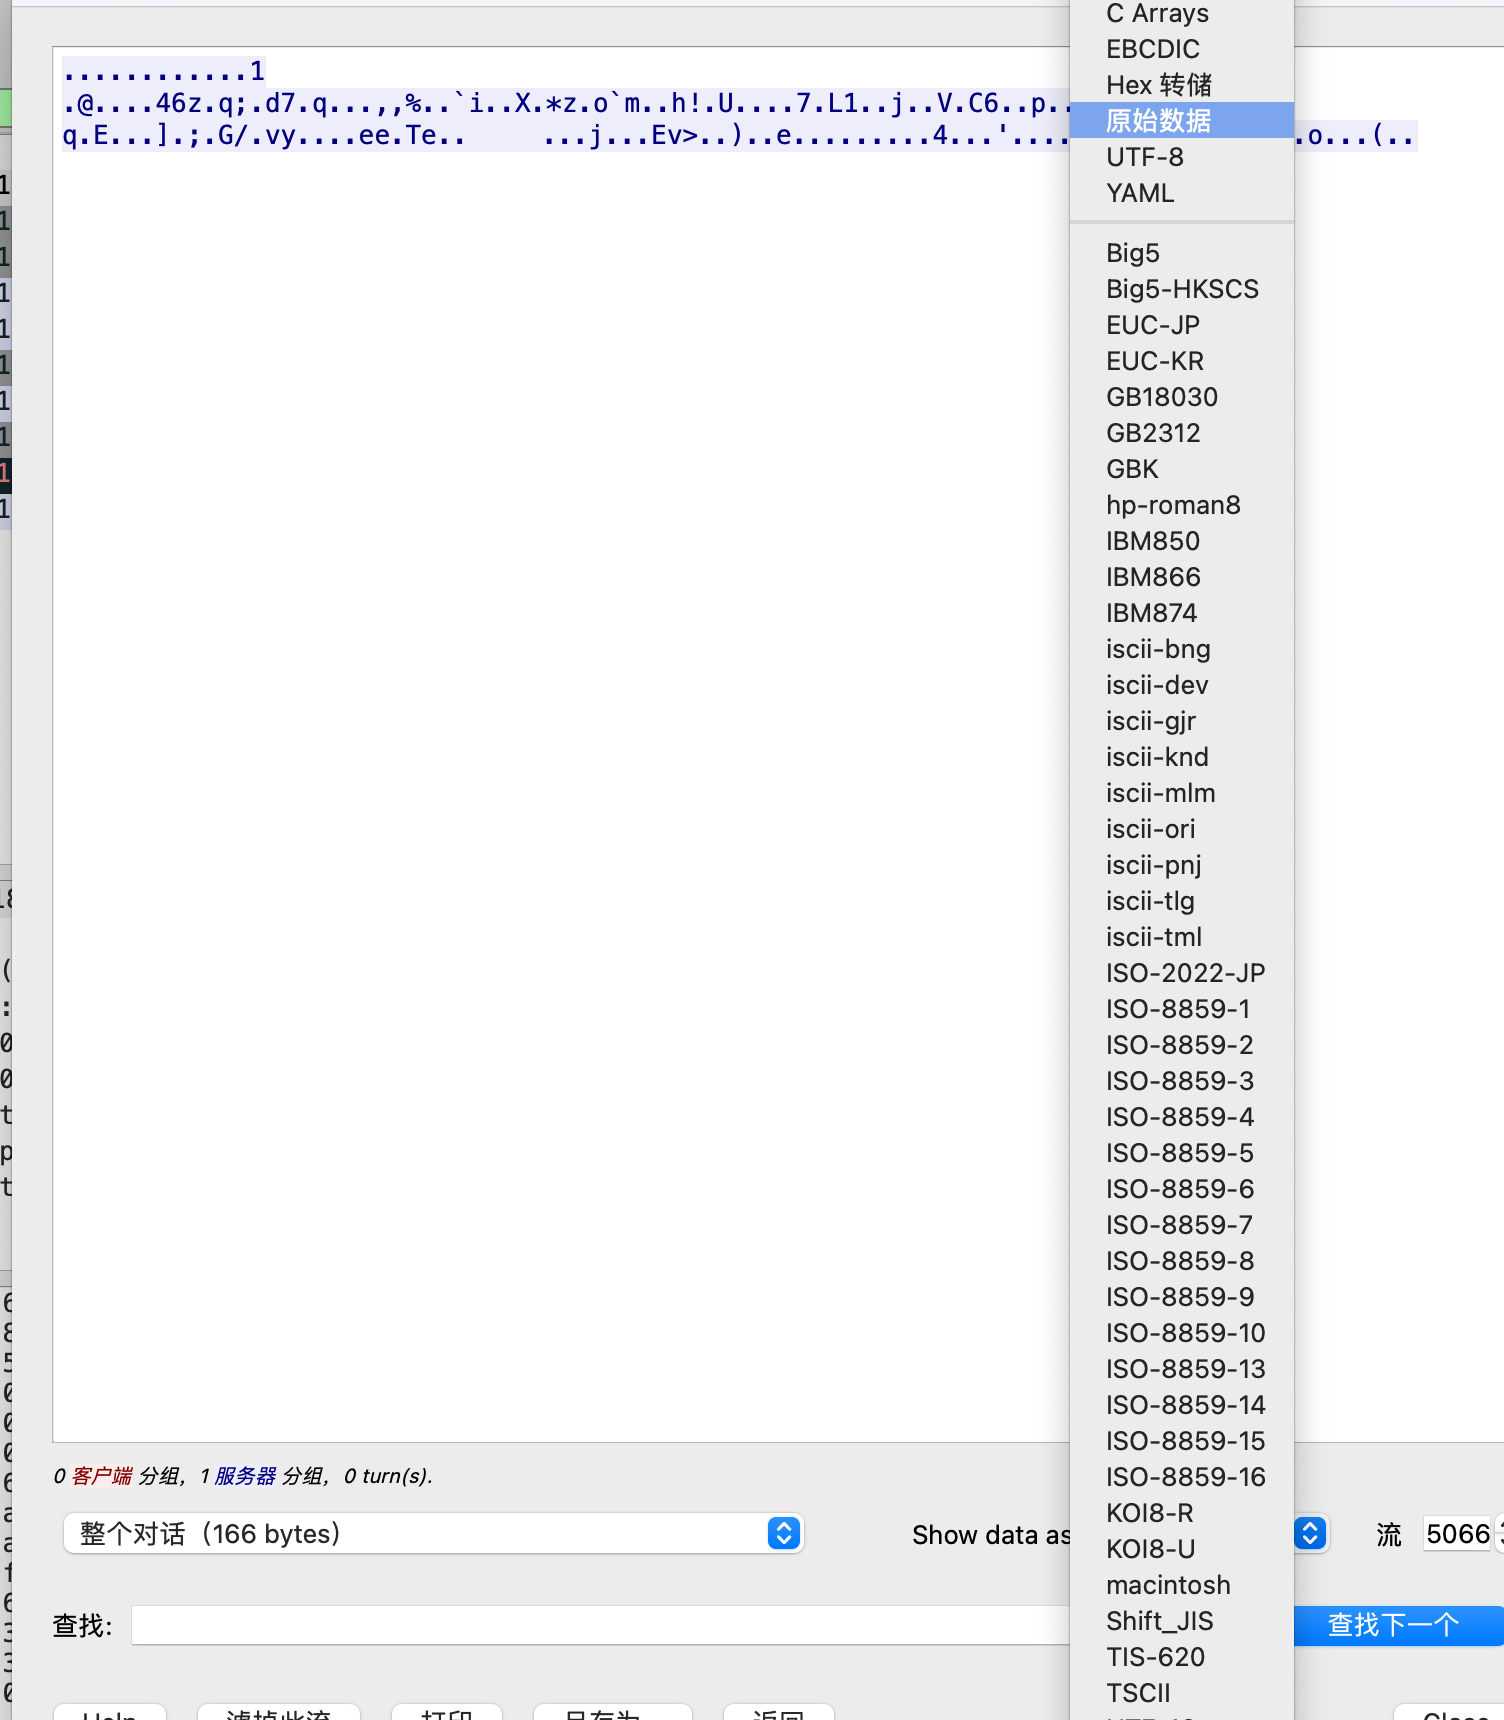The width and height of the screenshot is (1504, 1720).
Task: Click the 流 stream number field
Action: pos(1457,1533)
